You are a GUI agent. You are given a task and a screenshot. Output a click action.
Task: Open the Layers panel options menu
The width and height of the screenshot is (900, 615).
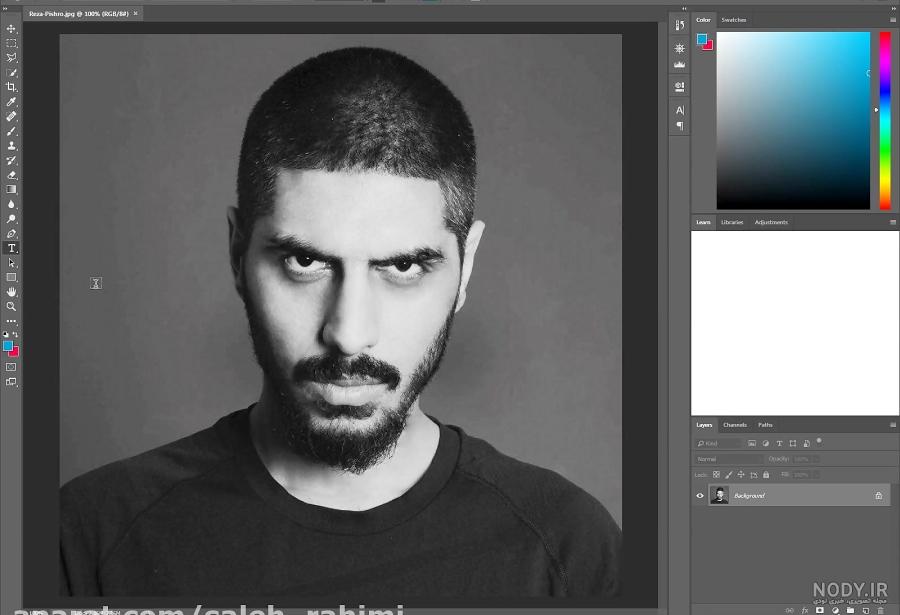(893, 425)
